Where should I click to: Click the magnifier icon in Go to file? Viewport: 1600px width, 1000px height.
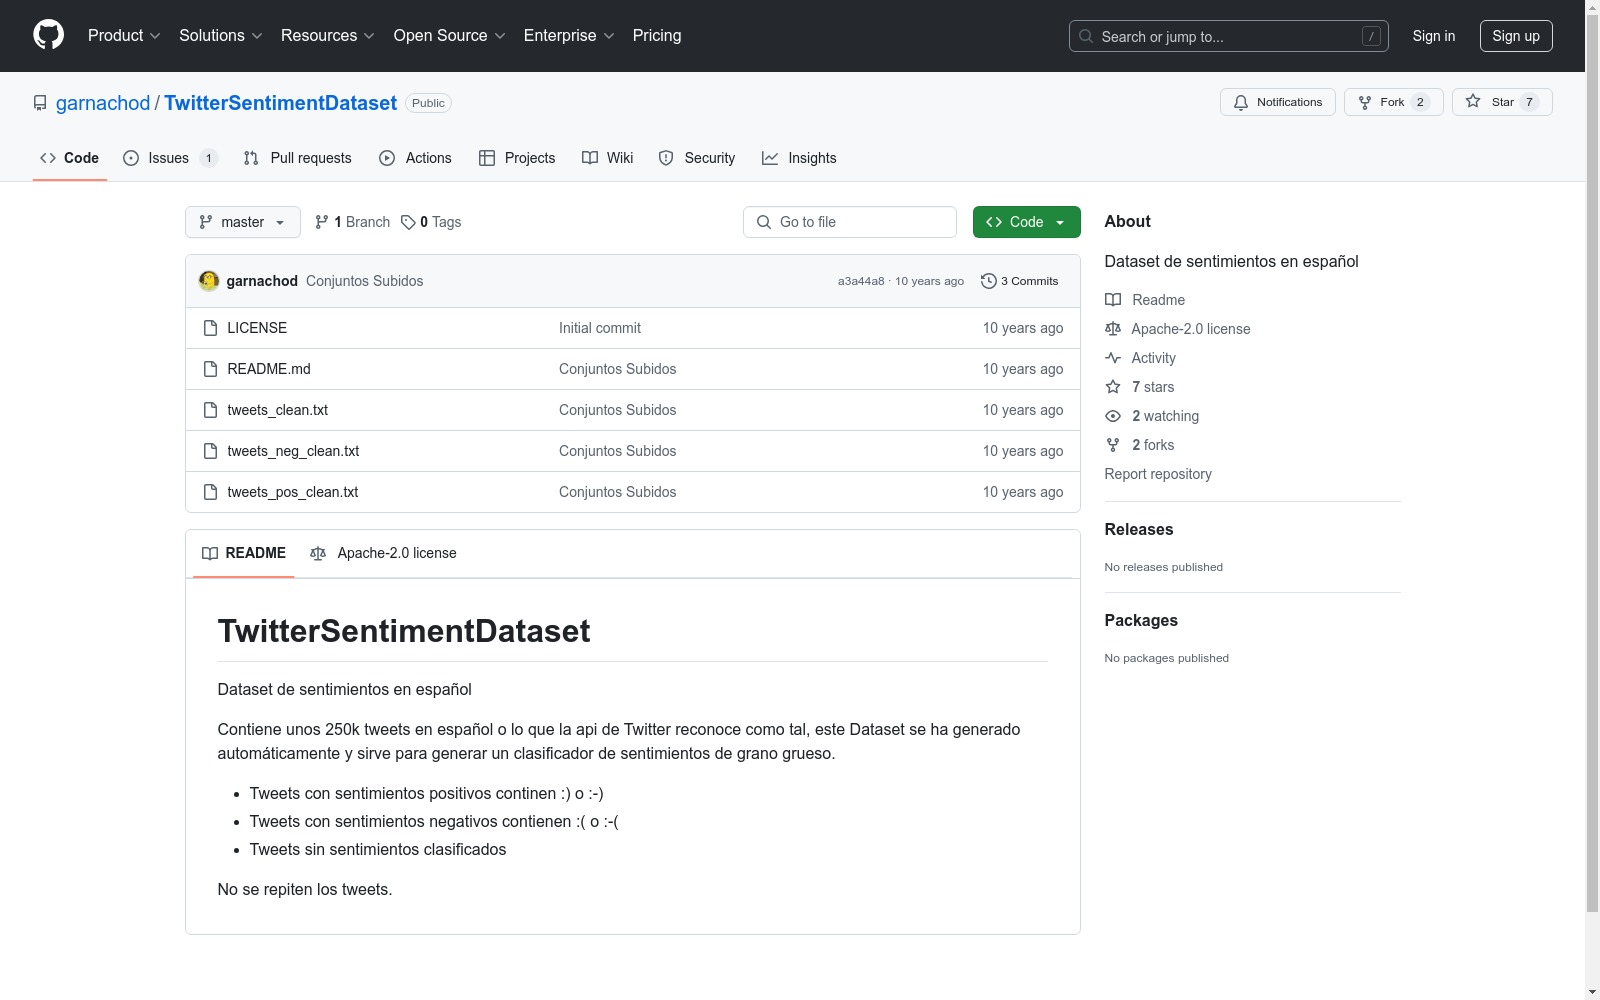(764, 222)
